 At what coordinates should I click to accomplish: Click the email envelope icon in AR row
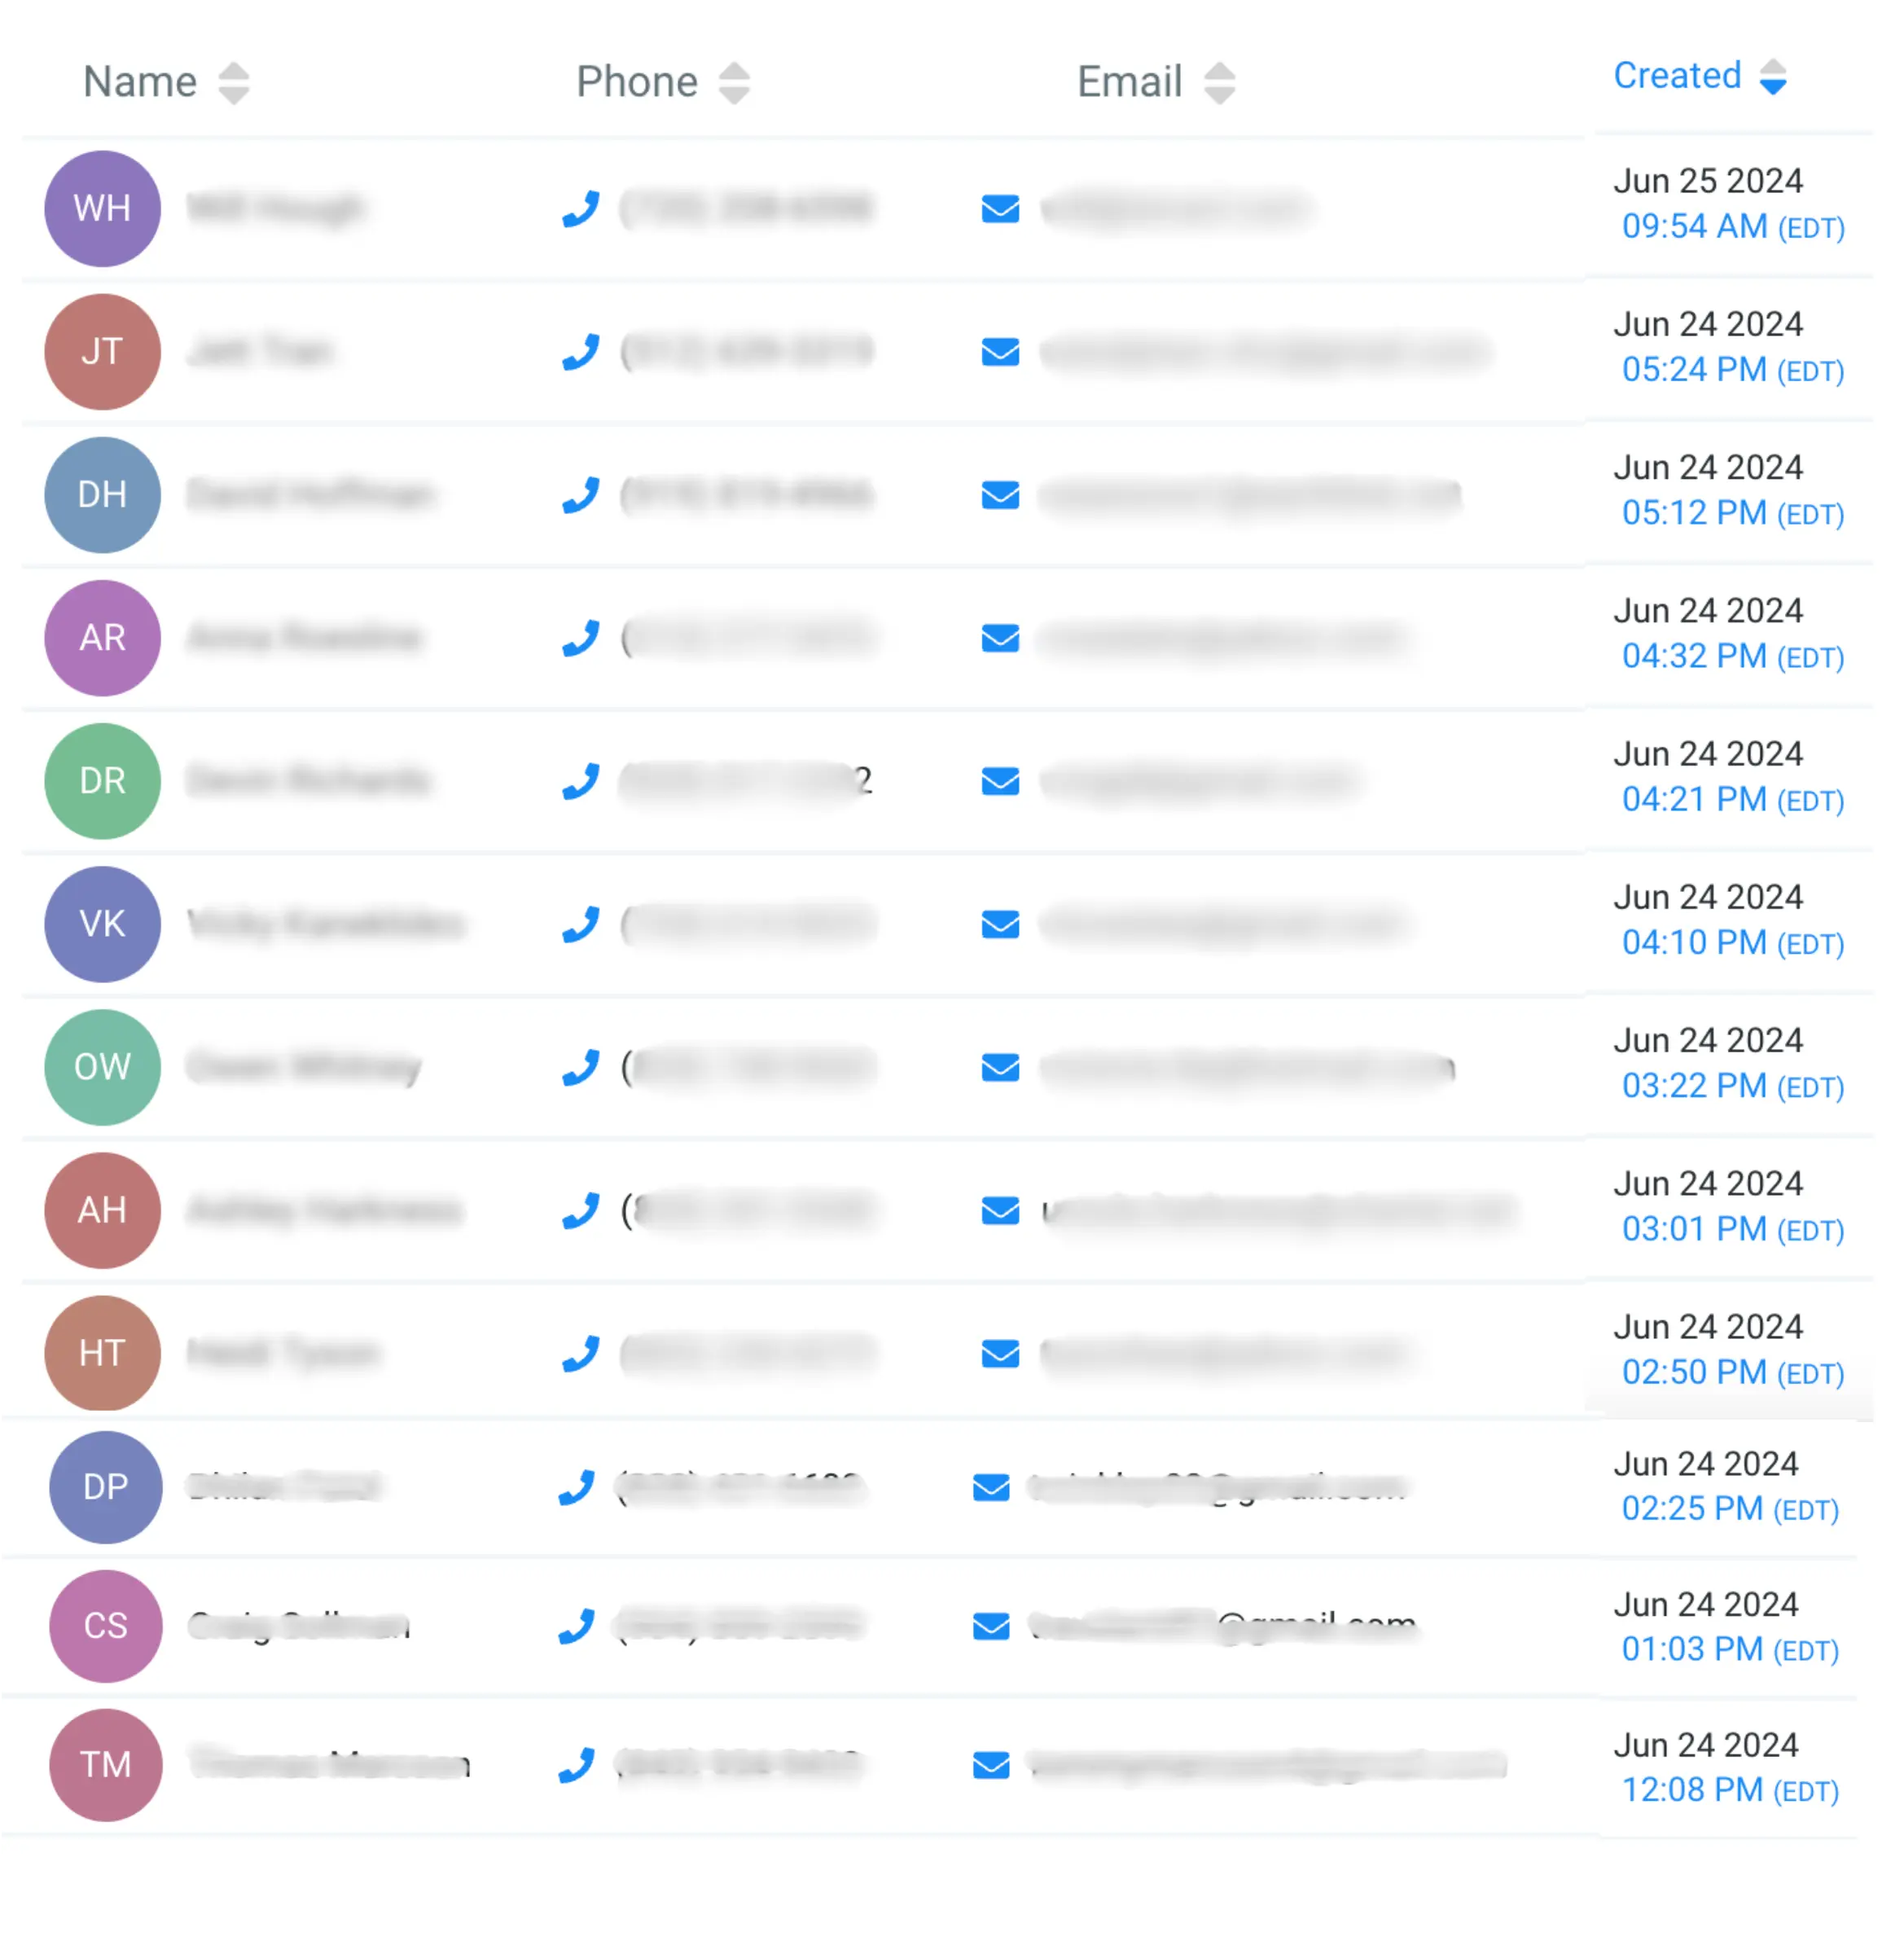coord(1000,638)
